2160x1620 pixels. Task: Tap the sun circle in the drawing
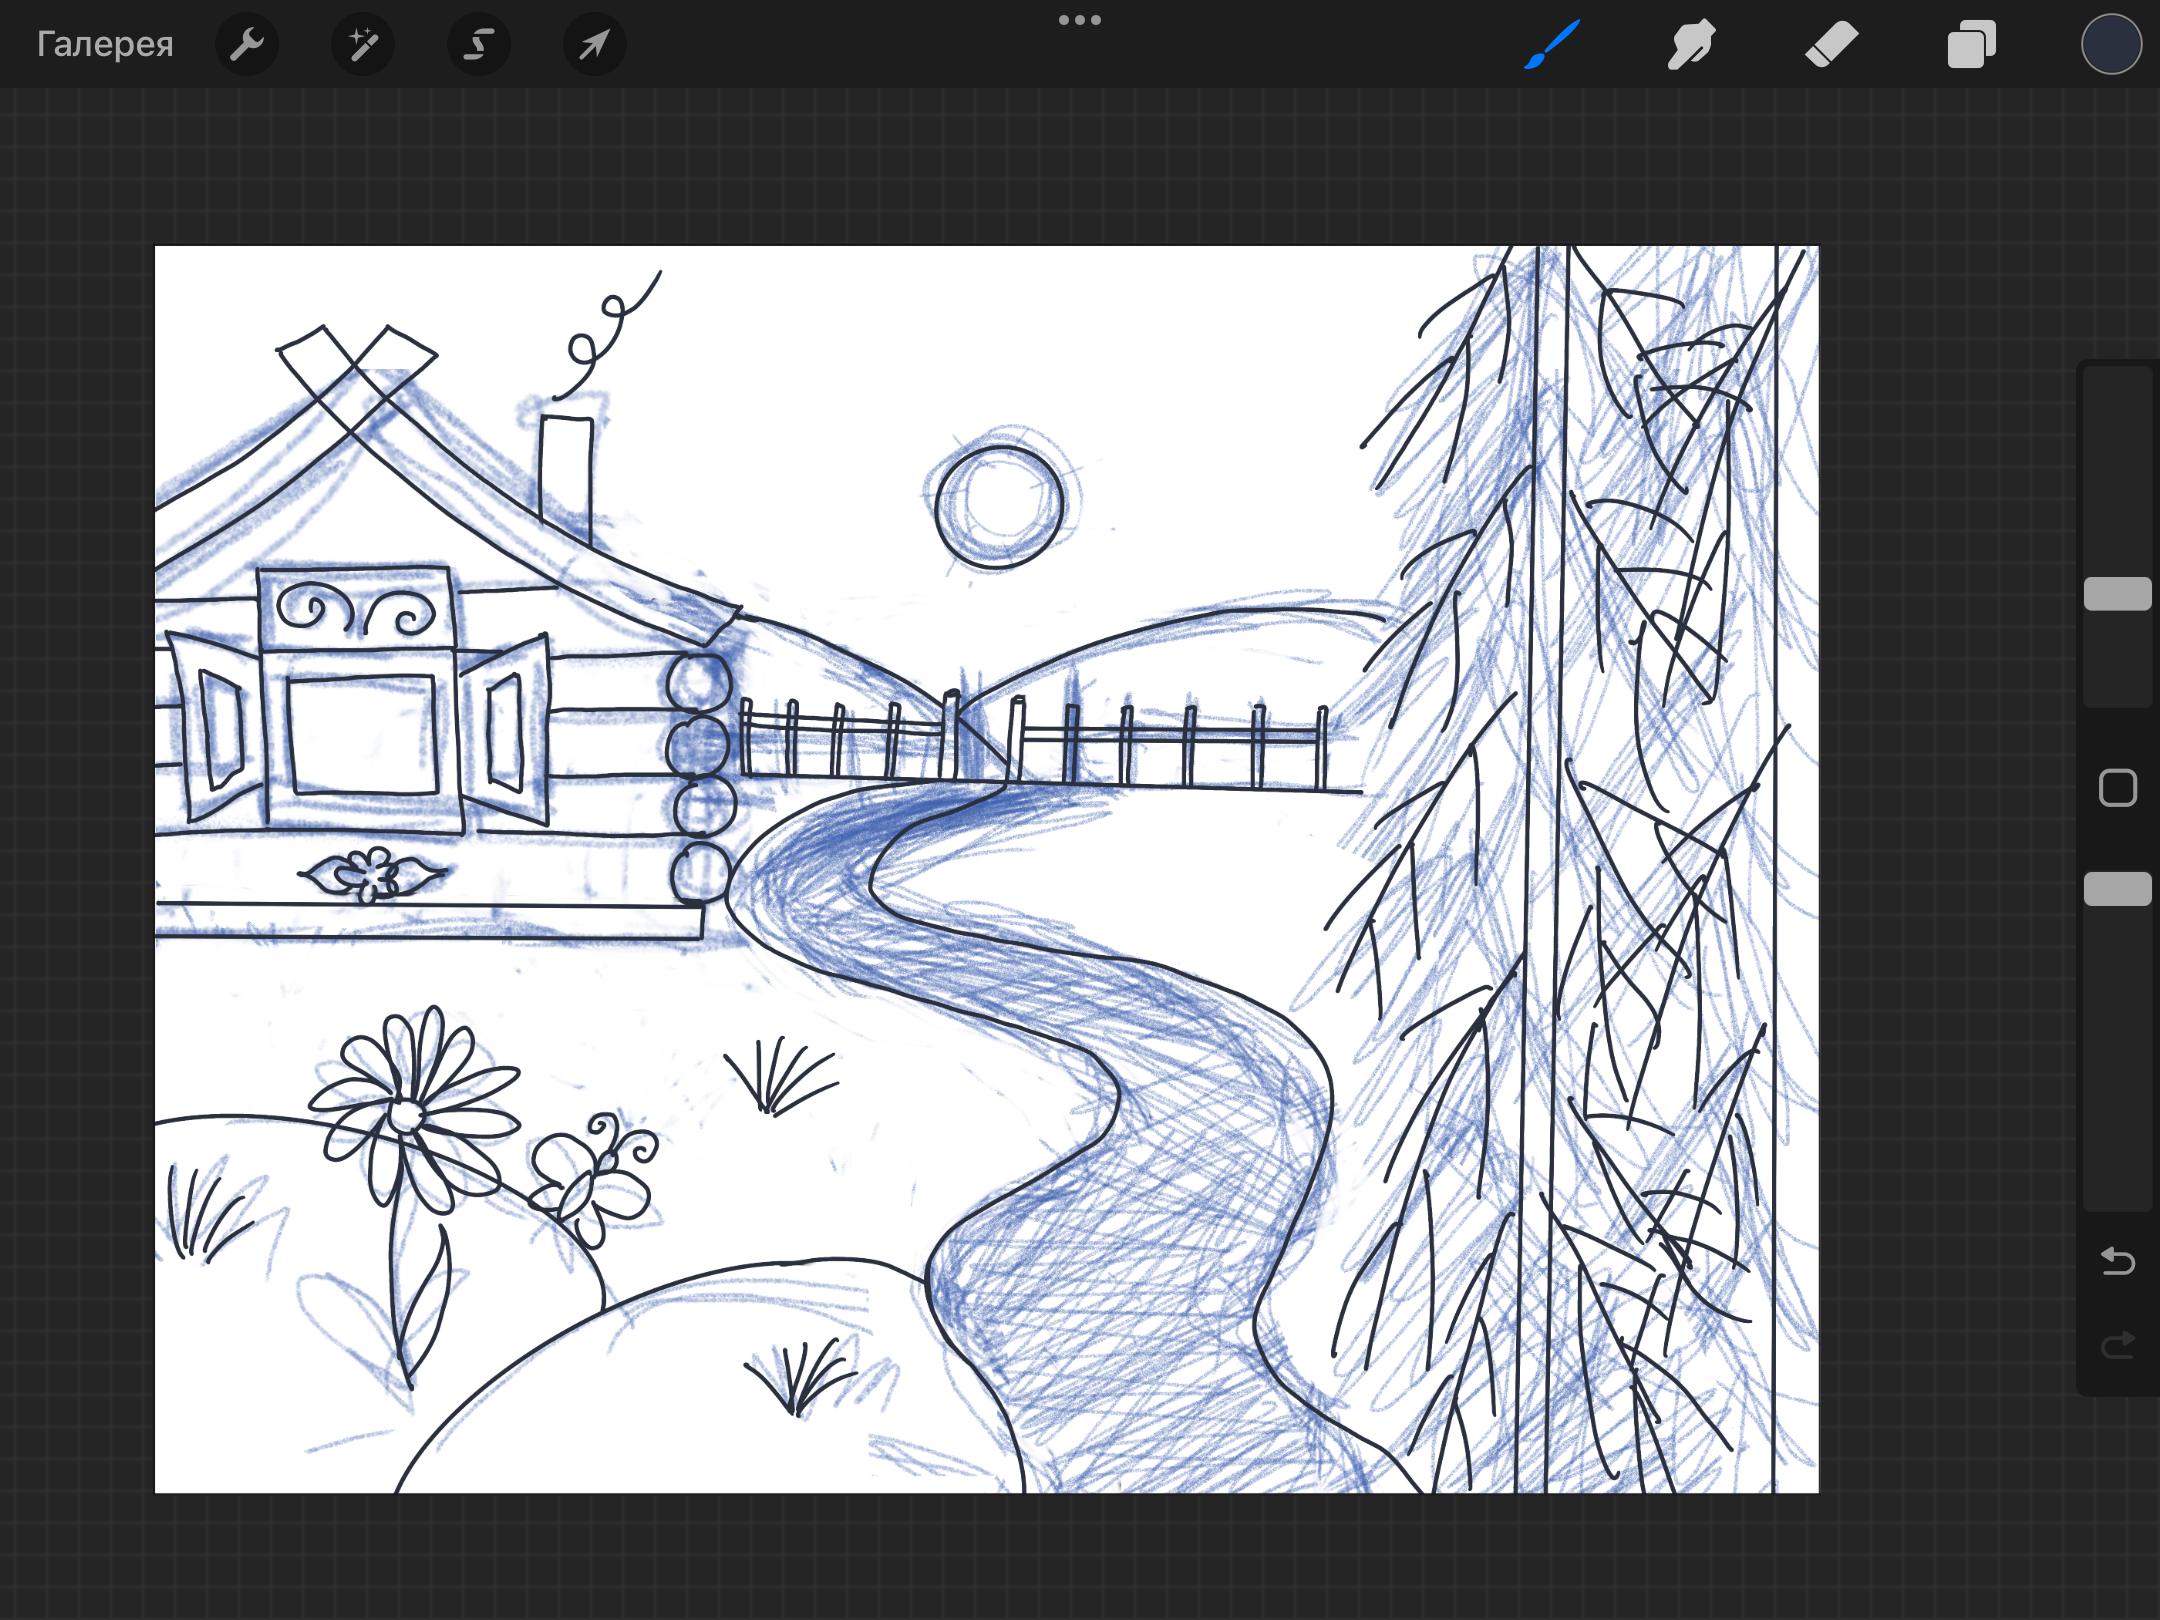point(999,507)
